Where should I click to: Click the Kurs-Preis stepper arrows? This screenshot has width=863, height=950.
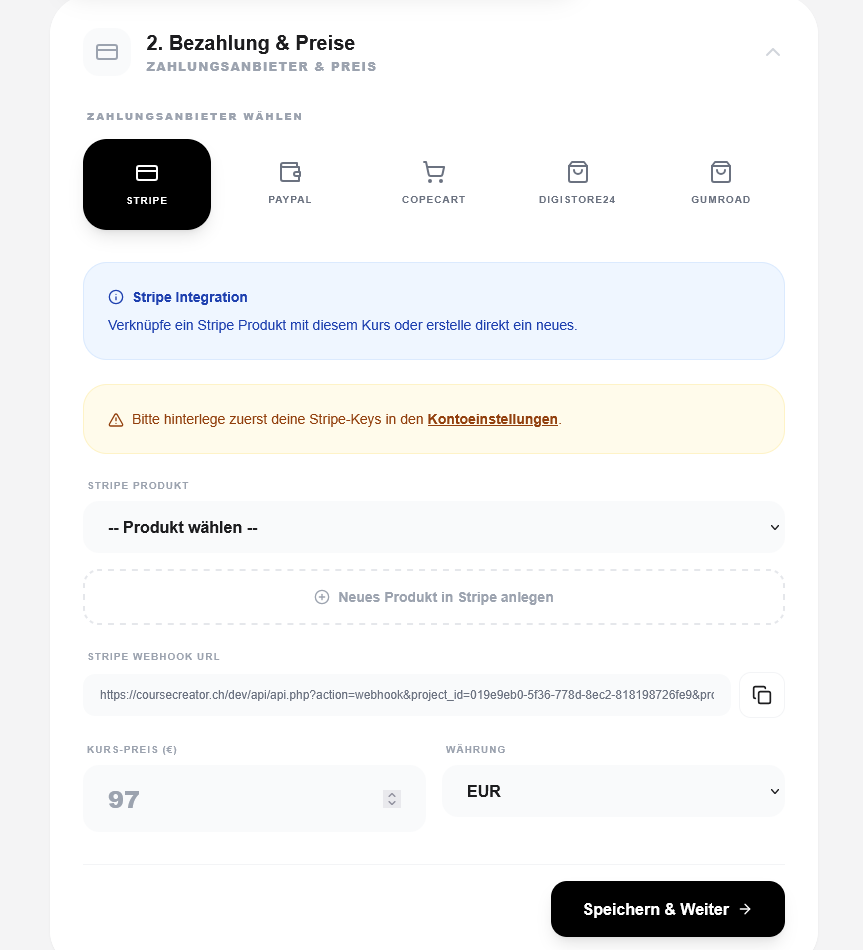pos(392,799)
